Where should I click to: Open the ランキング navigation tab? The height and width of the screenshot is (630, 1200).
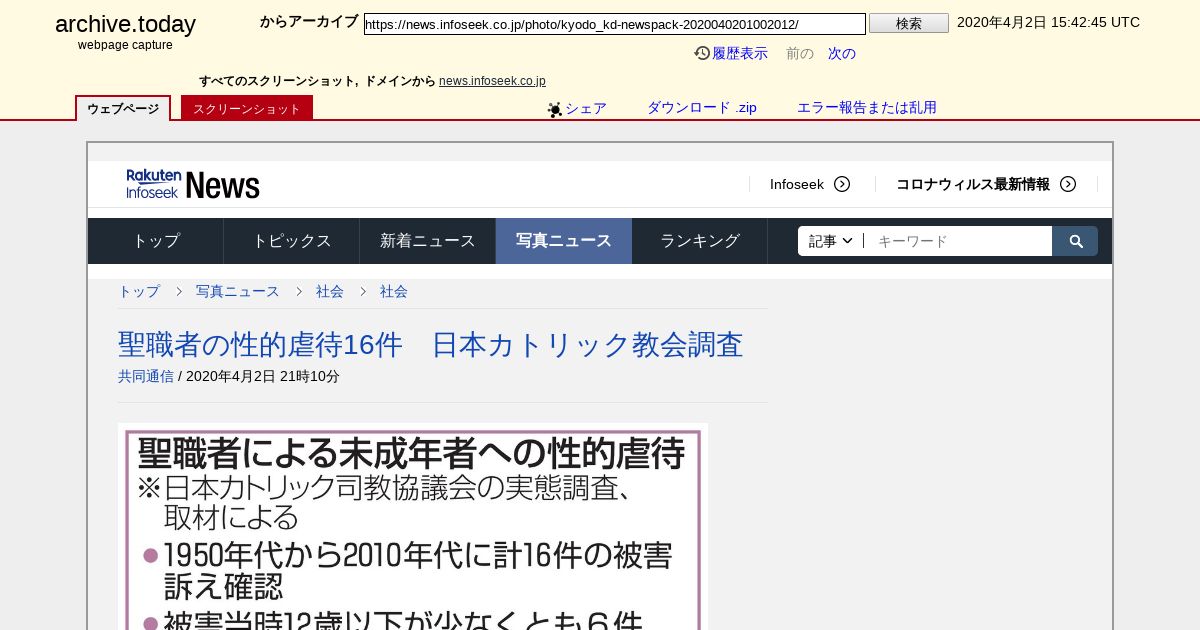[x=700, y=241]
